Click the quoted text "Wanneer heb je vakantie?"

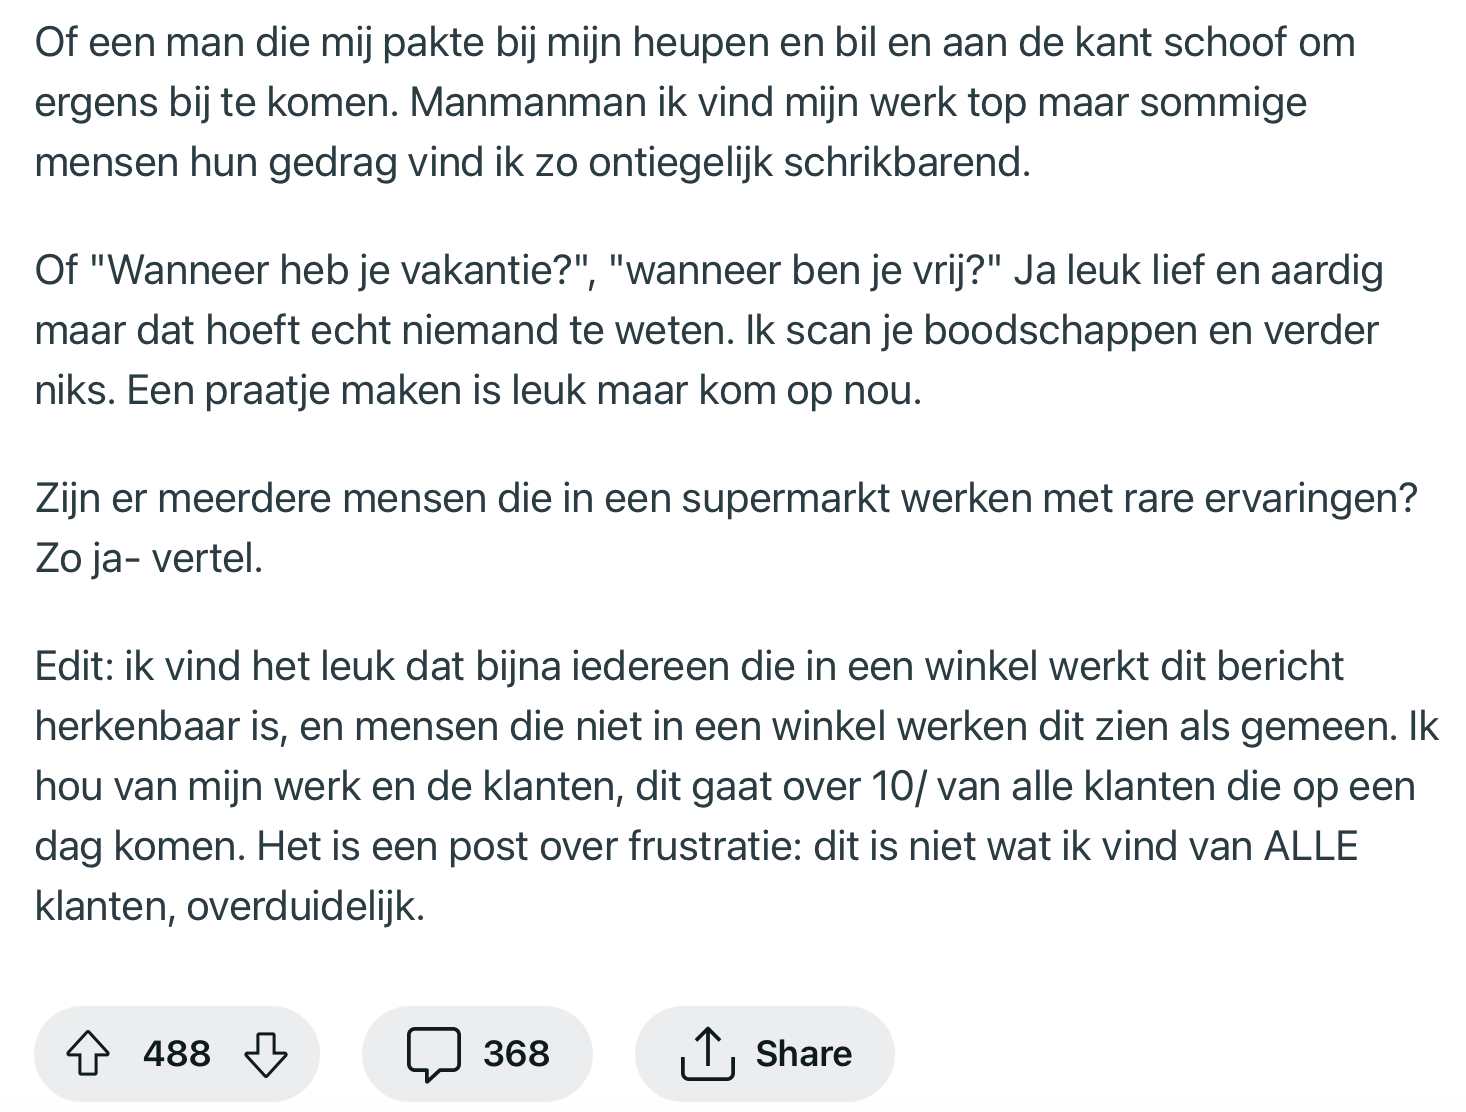point(338,271)
